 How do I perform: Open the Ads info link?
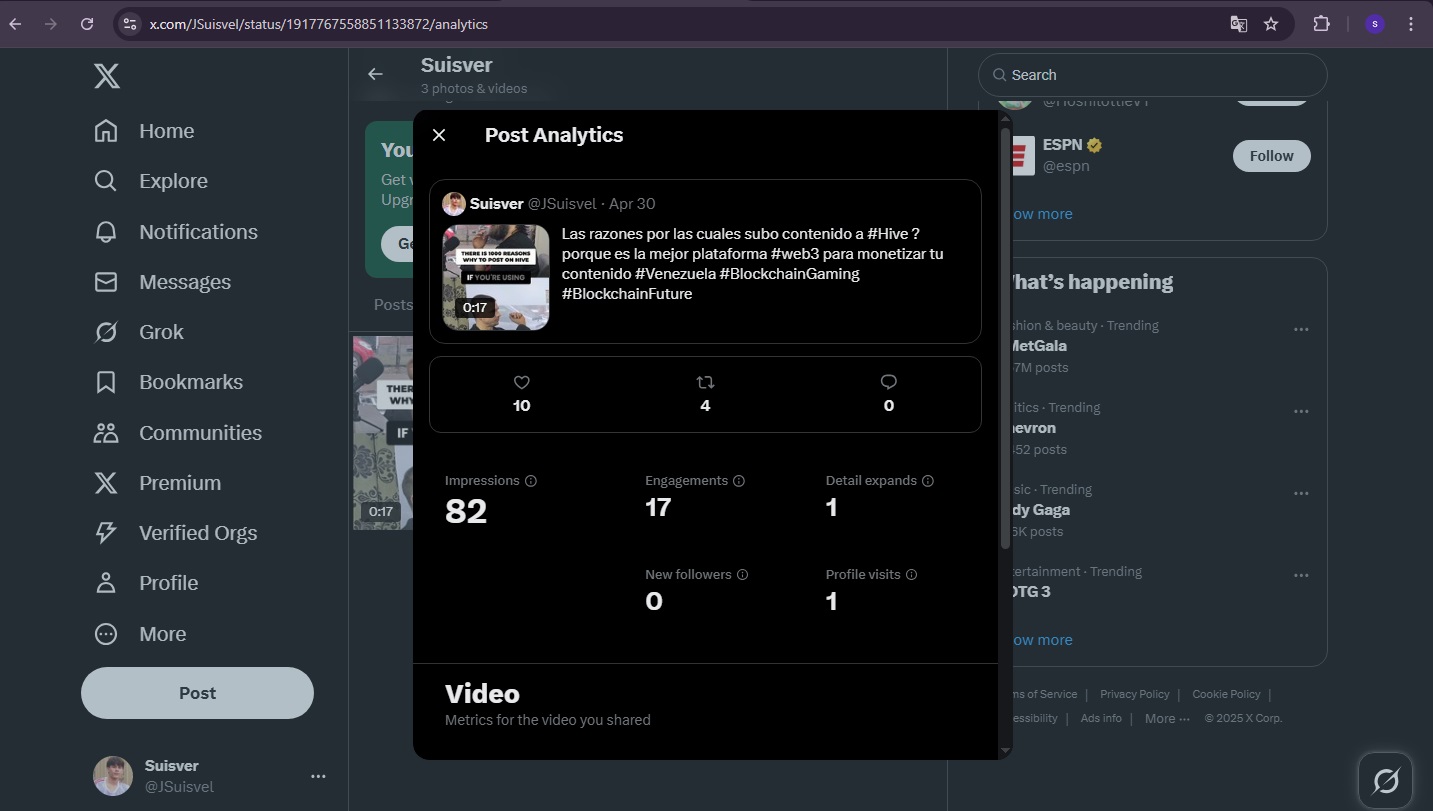click(x=1101, y=718)
